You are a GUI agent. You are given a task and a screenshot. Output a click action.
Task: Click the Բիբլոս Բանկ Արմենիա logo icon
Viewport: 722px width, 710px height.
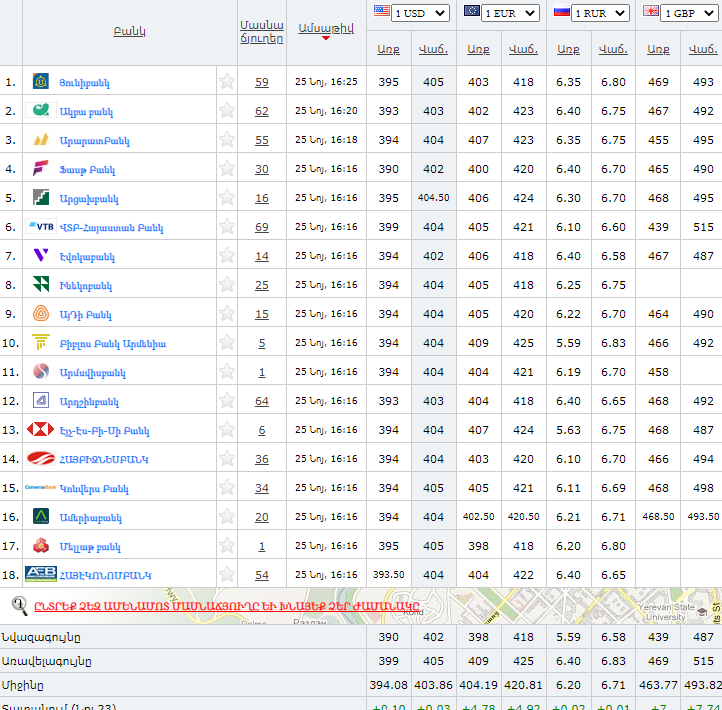(x=41, y=342)
